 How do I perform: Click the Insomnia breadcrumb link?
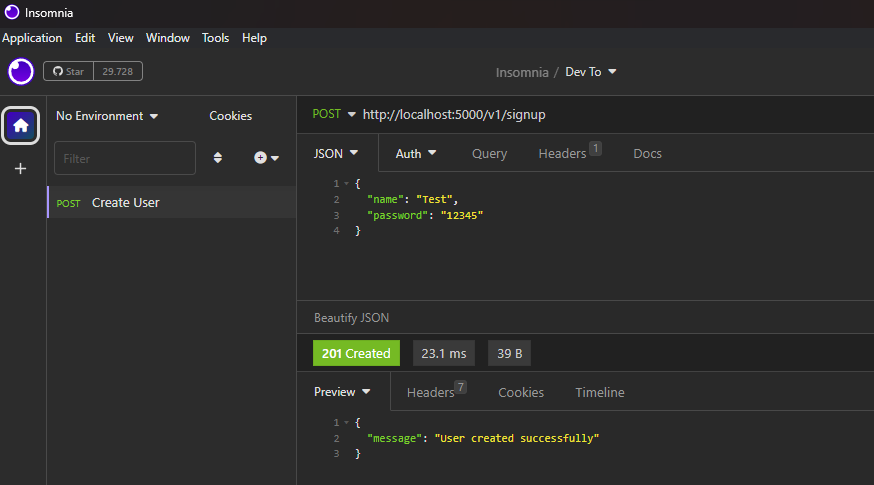point(522,72)
